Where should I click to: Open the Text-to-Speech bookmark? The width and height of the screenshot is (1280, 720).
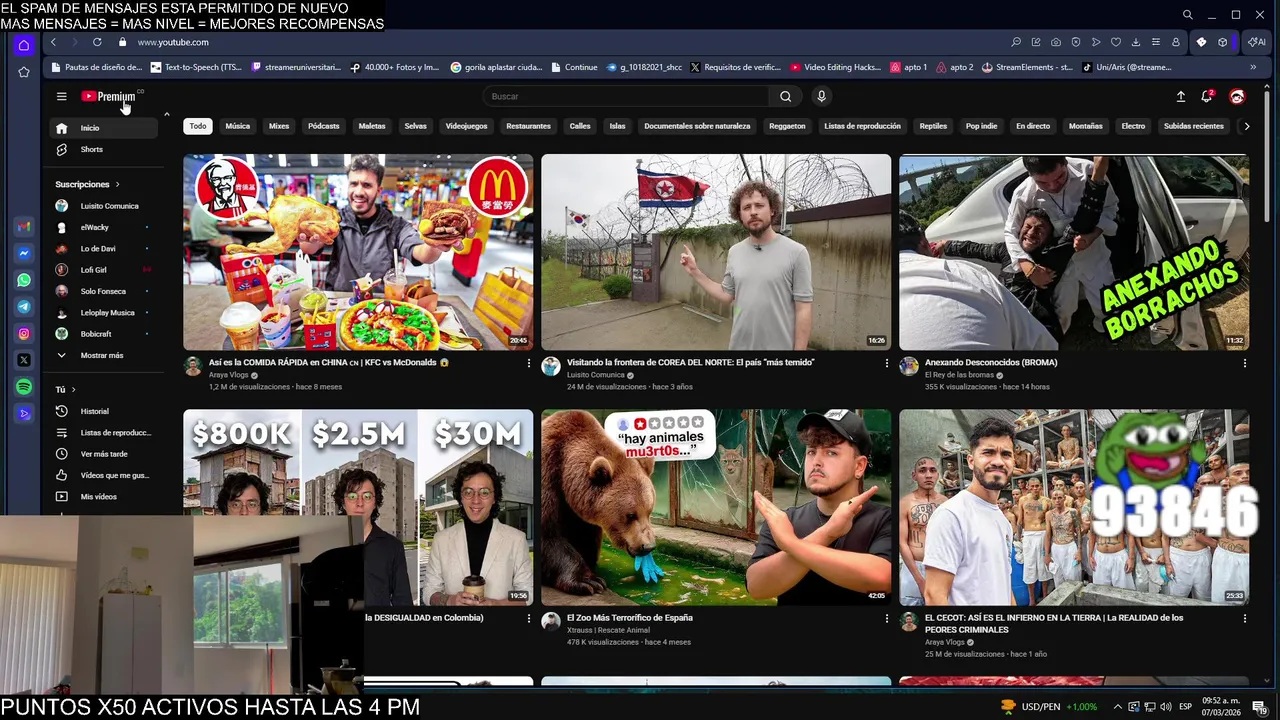[196, 67]
